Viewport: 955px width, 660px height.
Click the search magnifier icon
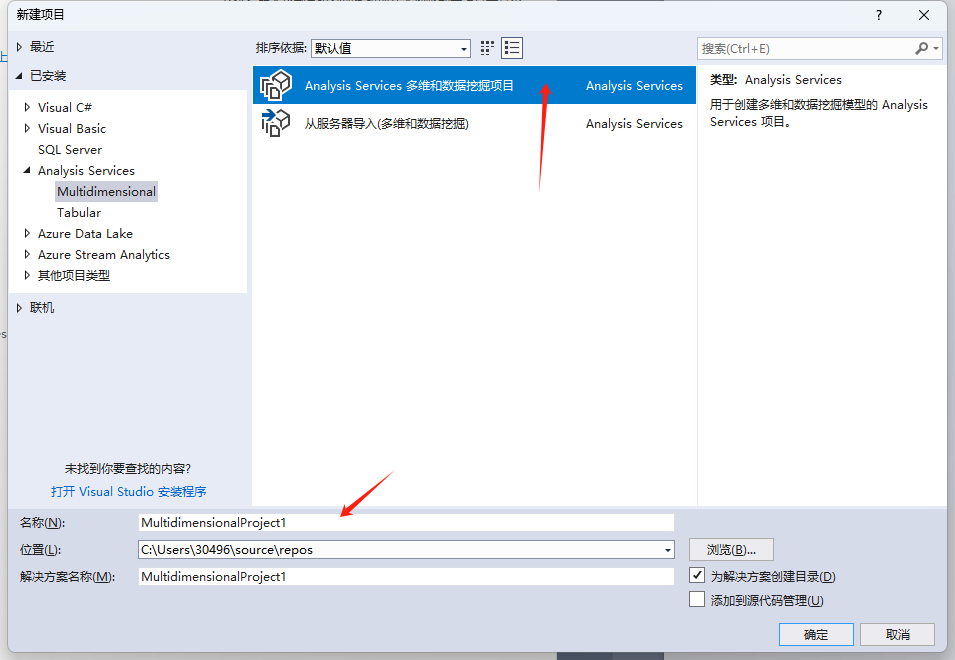(921, 49)
